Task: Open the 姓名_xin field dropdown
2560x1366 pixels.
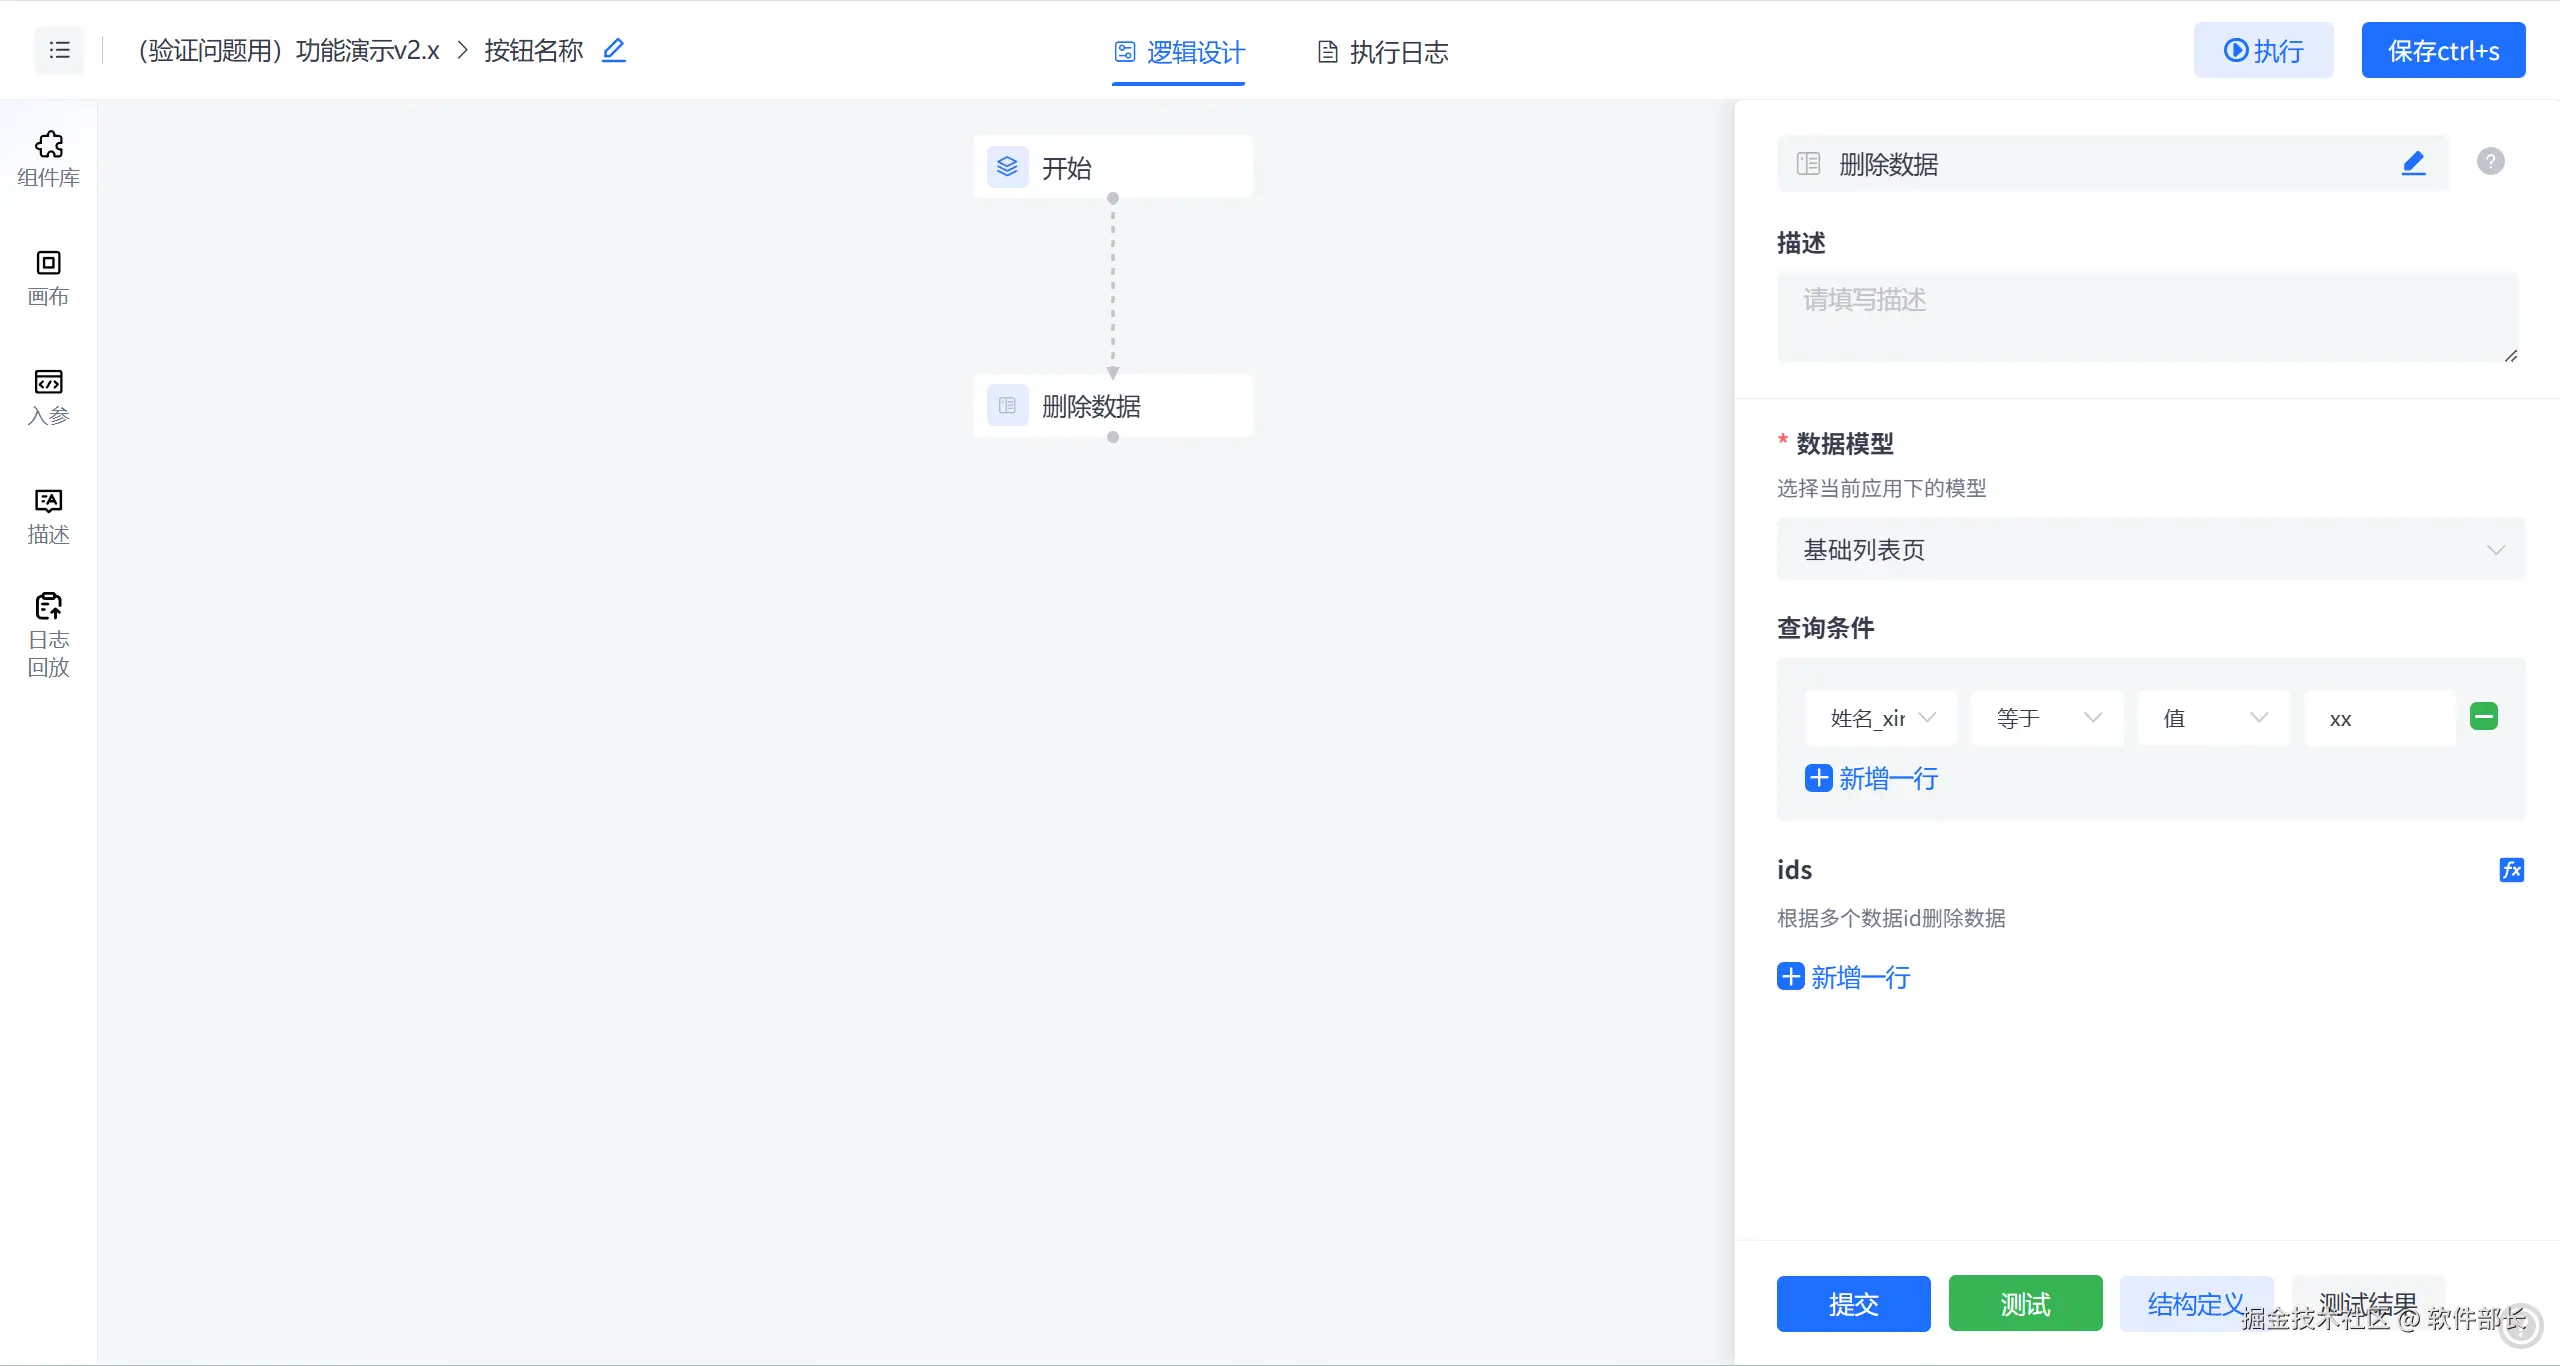Action: (x=1880, y=718)
